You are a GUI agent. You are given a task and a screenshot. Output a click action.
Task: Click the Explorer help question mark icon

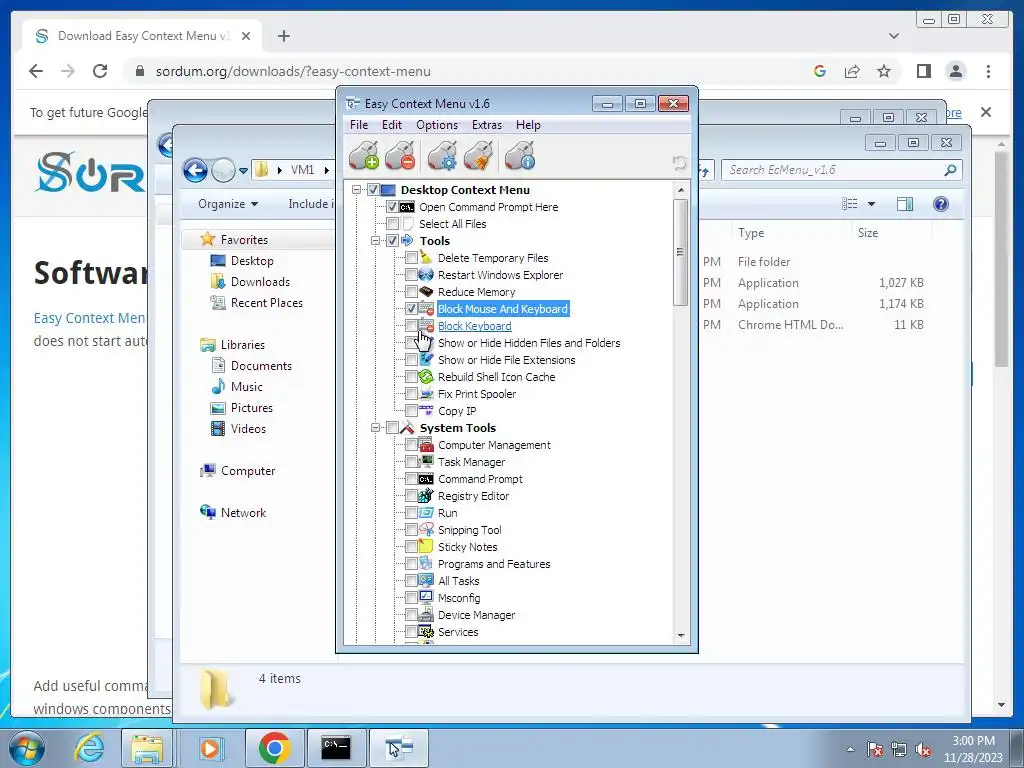(940, 204)
